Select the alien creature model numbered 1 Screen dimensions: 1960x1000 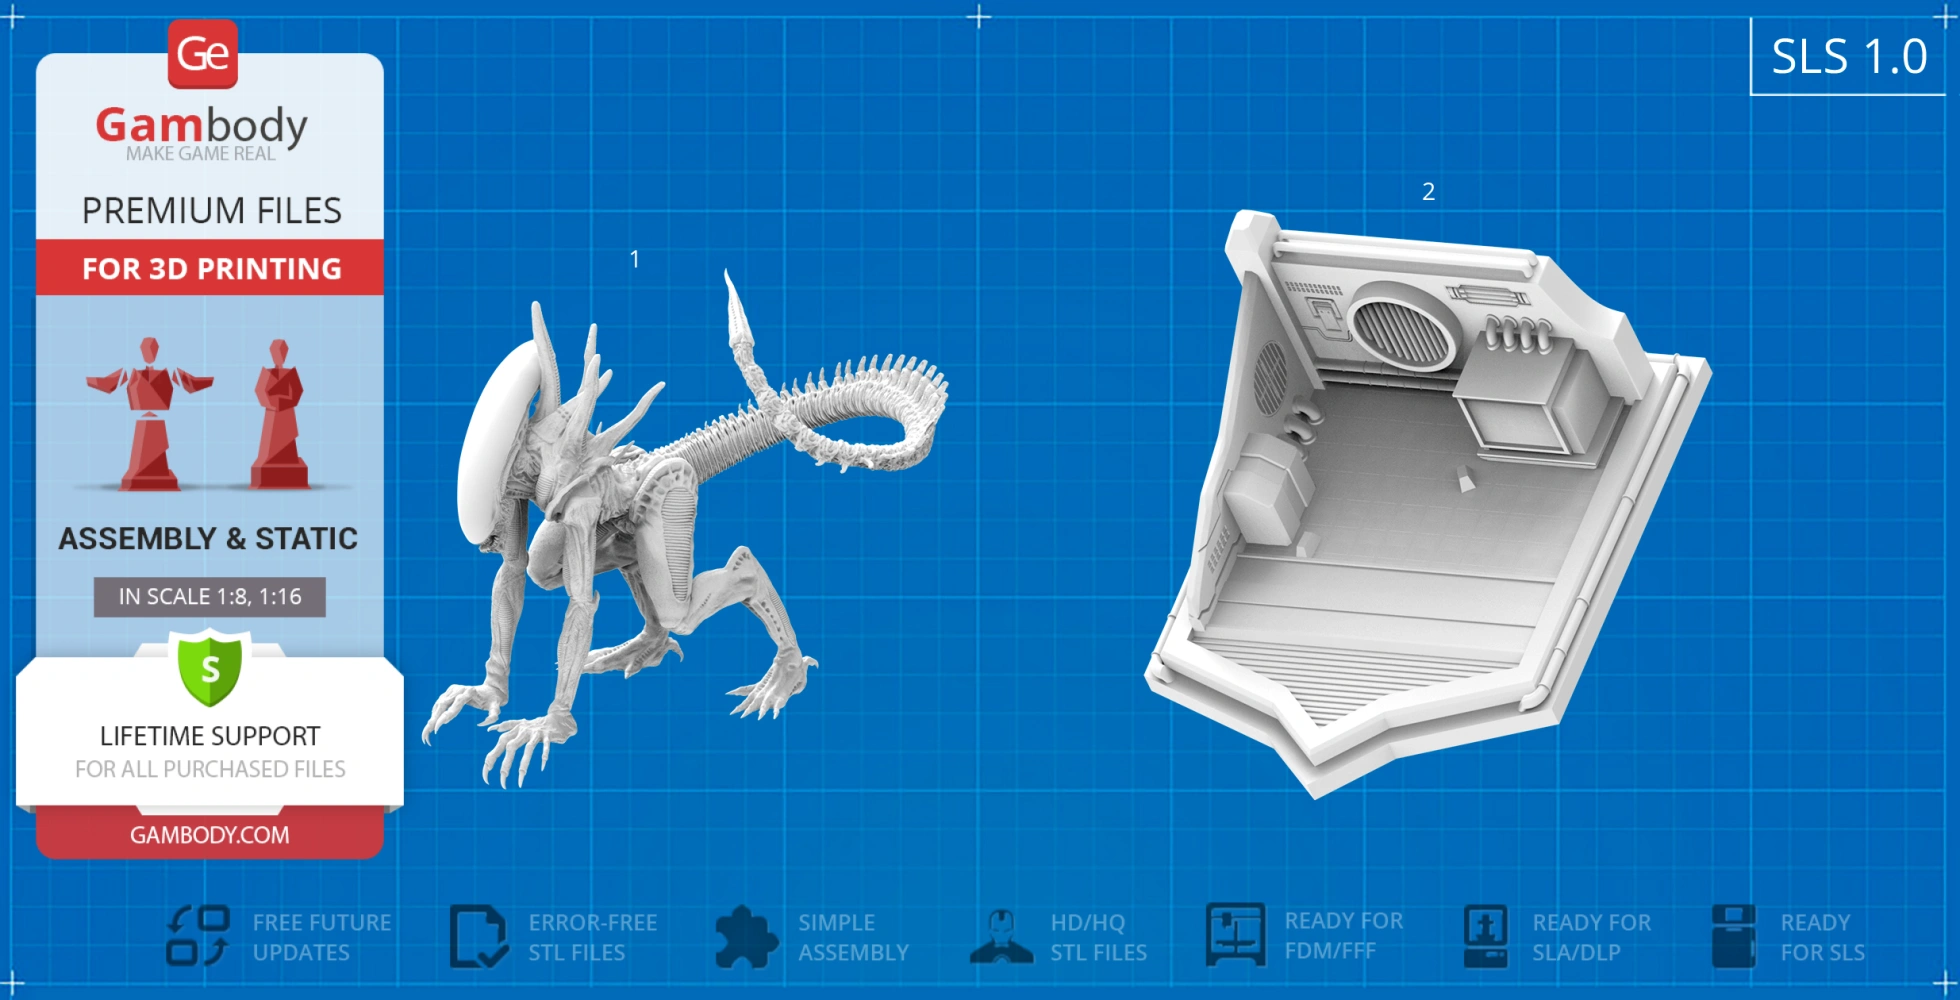tap(640, 530)
